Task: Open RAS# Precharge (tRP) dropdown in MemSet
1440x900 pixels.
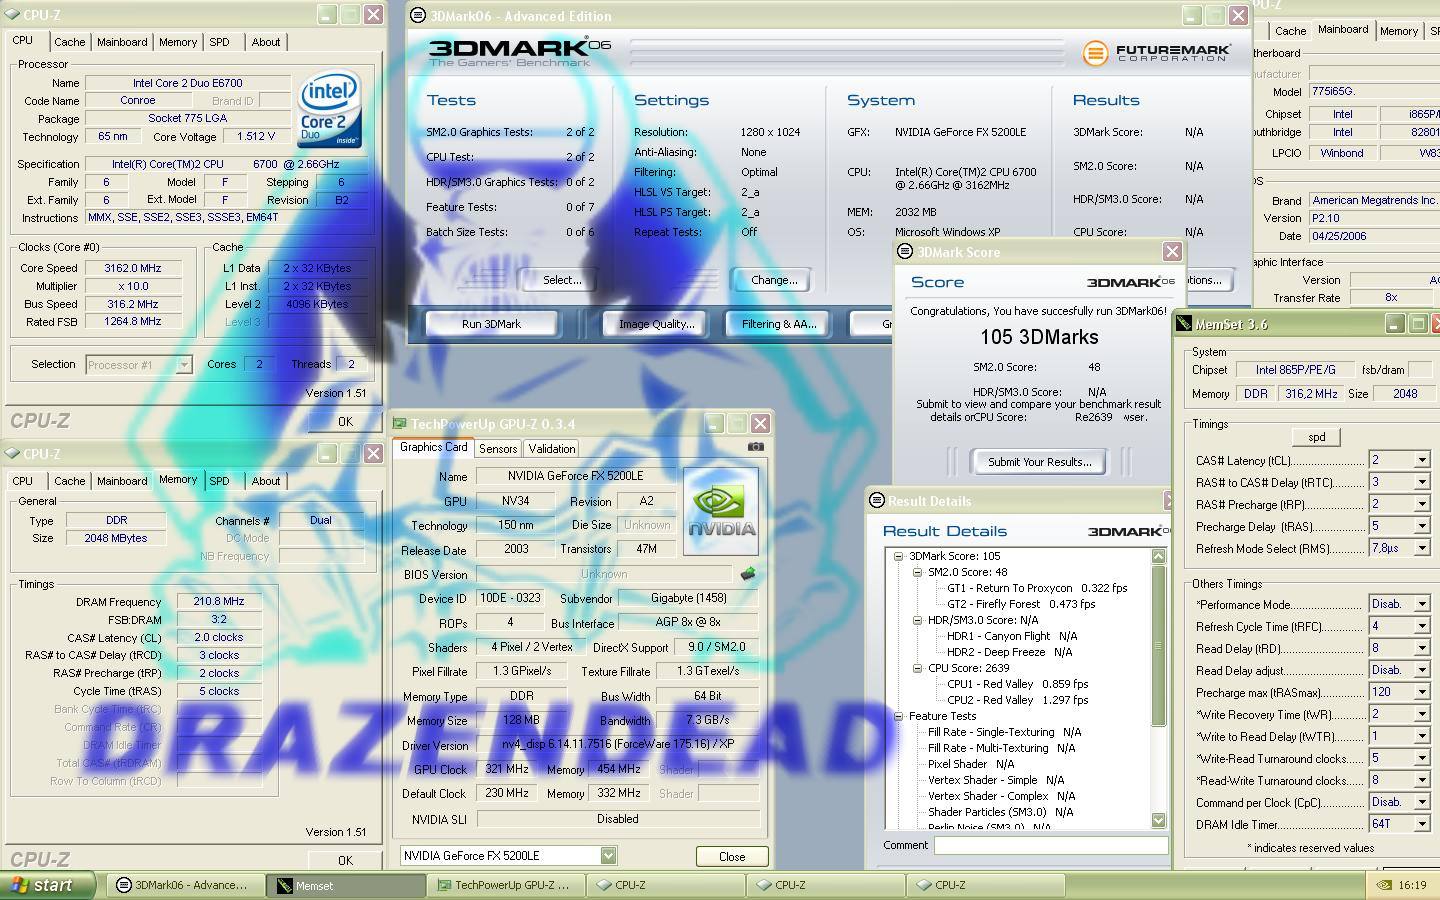Action: pyautogui.click(x=1421, y=504)
